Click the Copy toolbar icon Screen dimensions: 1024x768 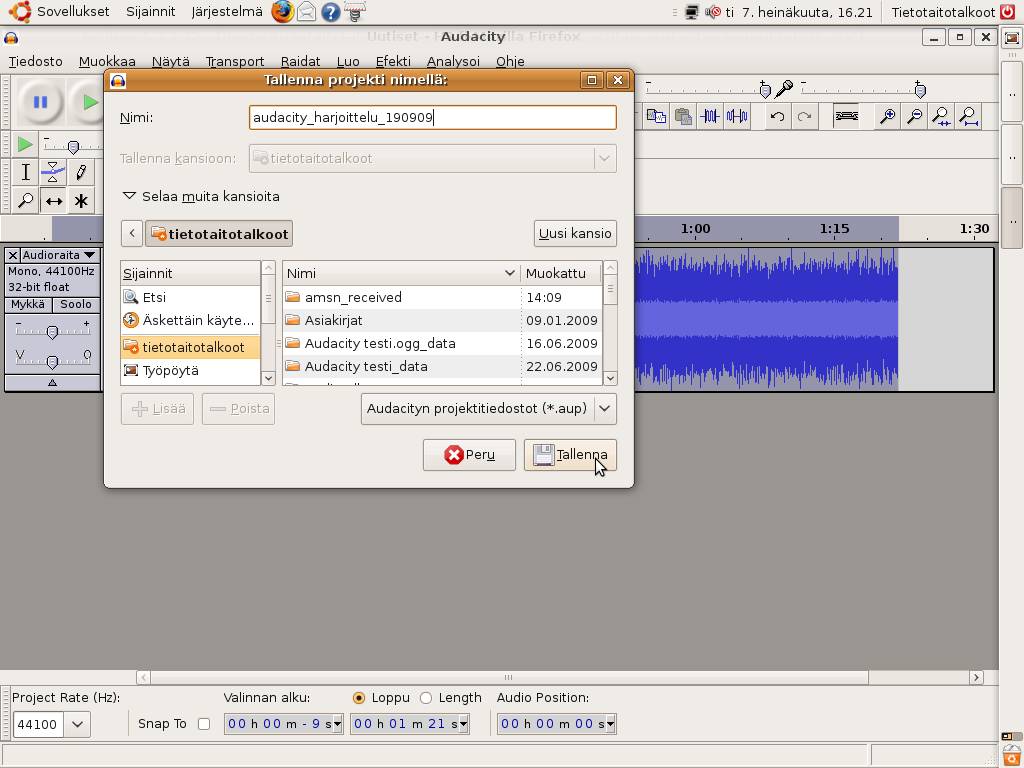[x=656, y=116]
